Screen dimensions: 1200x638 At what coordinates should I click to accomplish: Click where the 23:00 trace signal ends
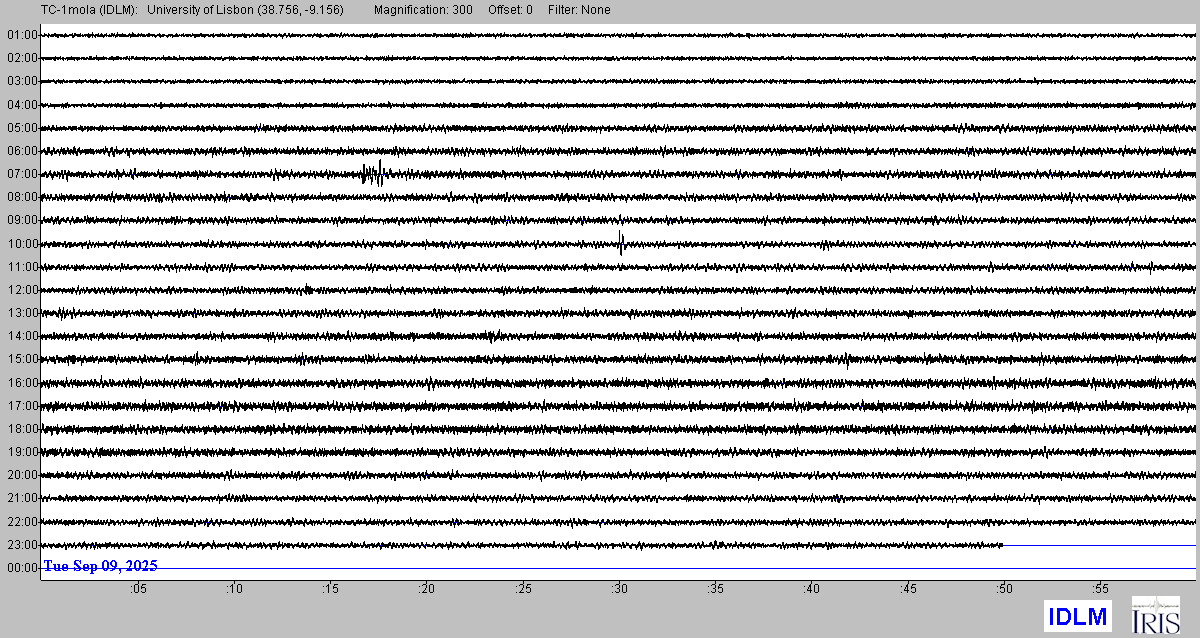pos(1003,545)
